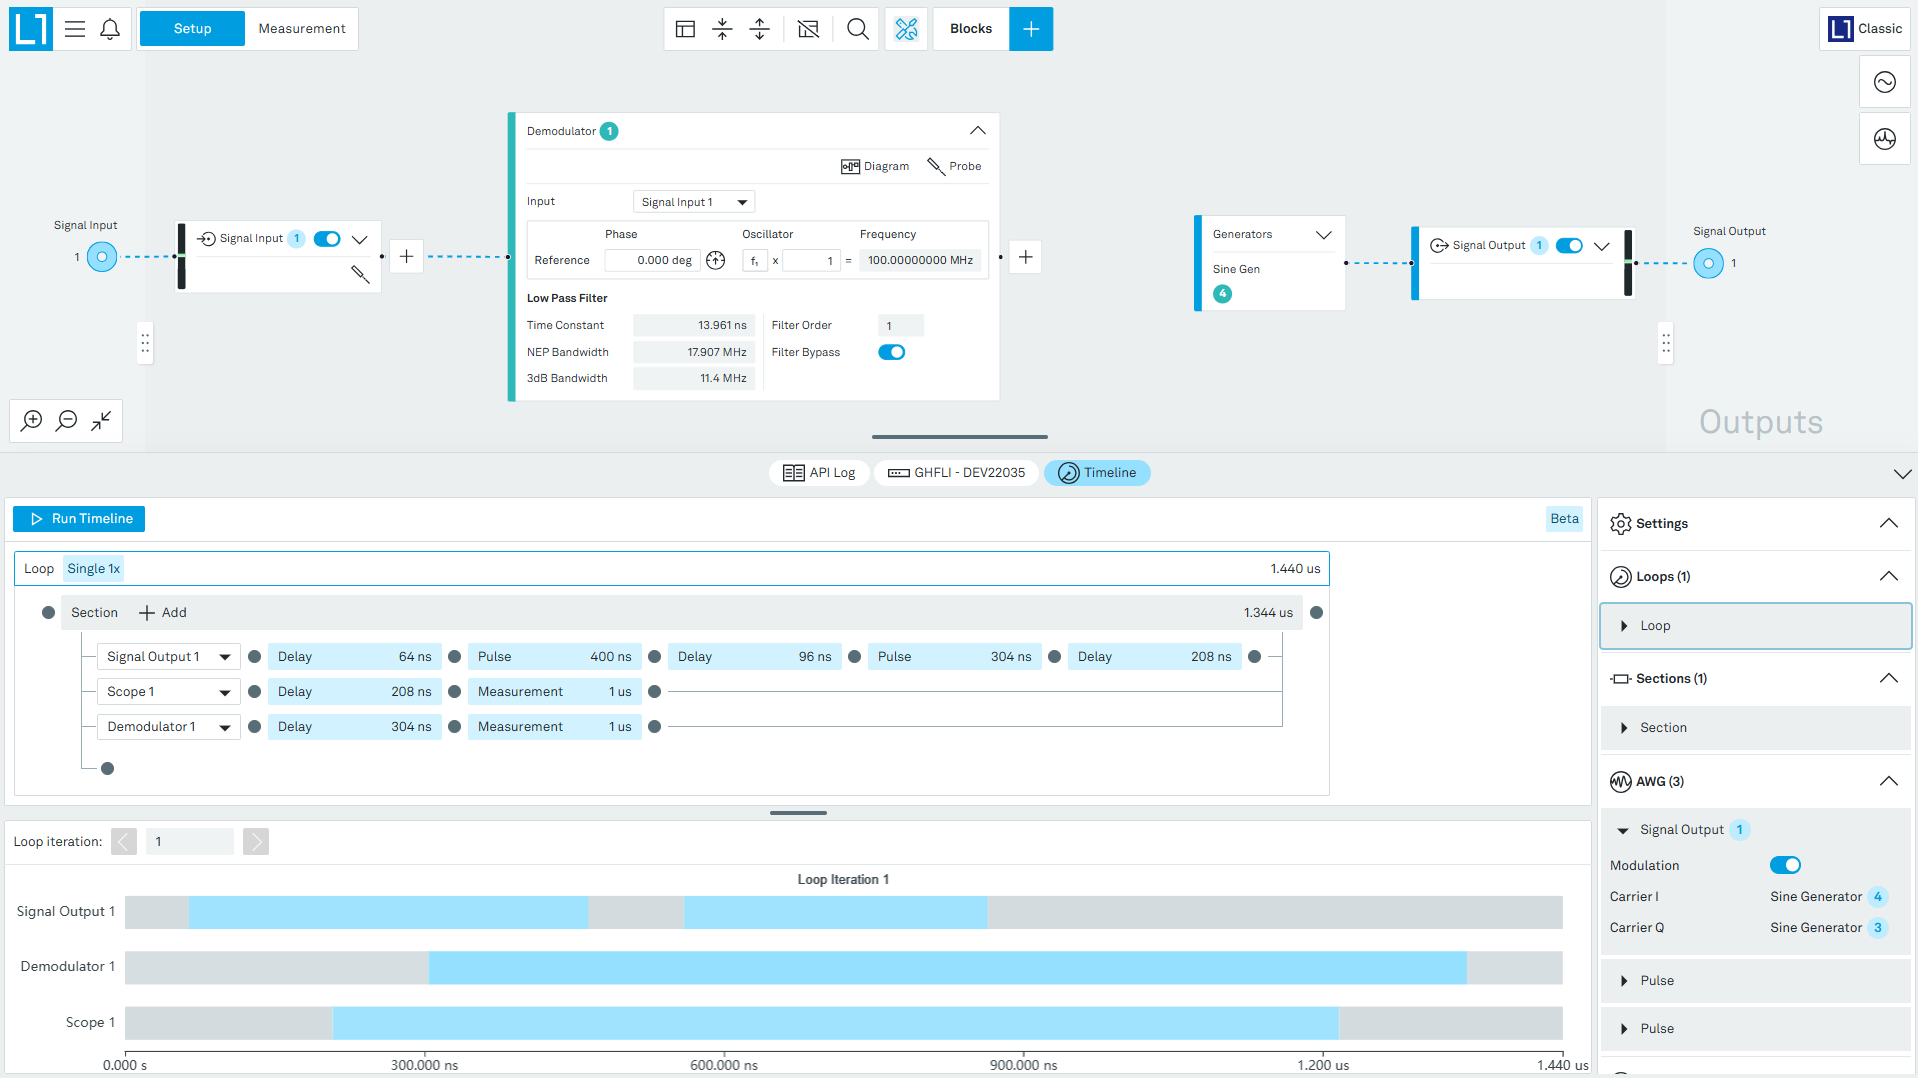
Task: Open the API Log tab
Action: tap(820, 473)
